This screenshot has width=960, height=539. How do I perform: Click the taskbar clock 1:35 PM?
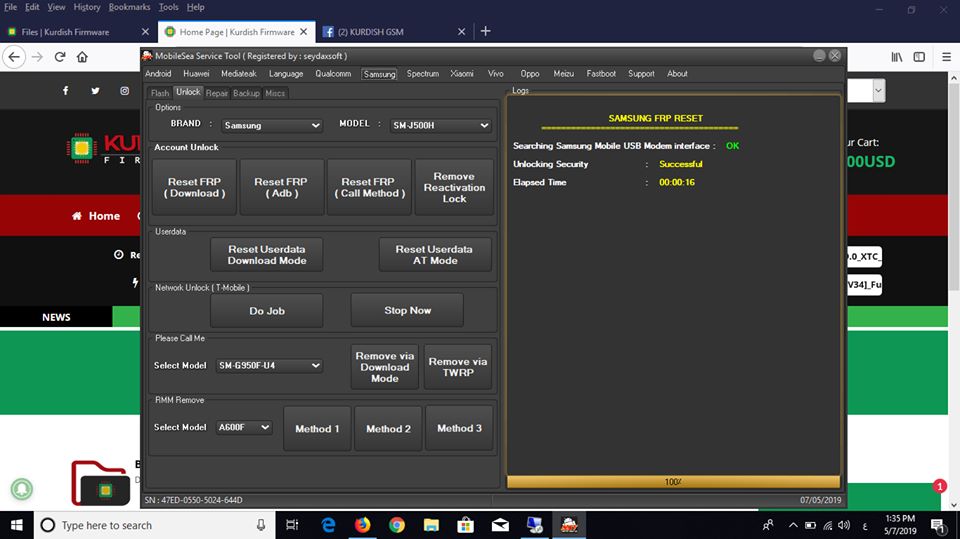click(x=900, y=525)
